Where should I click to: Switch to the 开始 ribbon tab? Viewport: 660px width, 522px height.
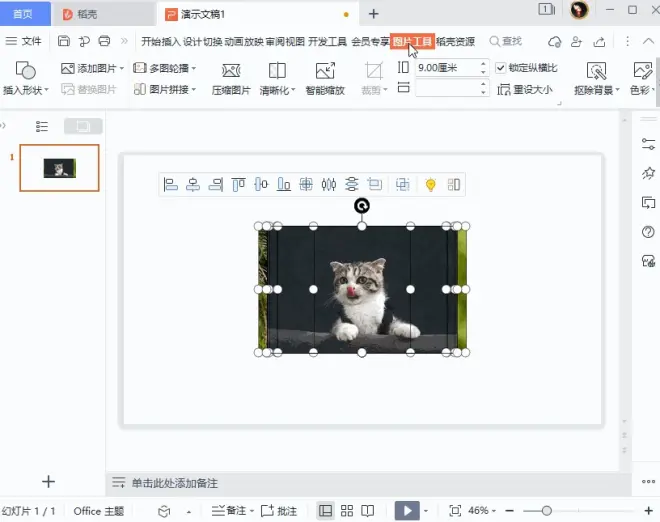point(151,41)
